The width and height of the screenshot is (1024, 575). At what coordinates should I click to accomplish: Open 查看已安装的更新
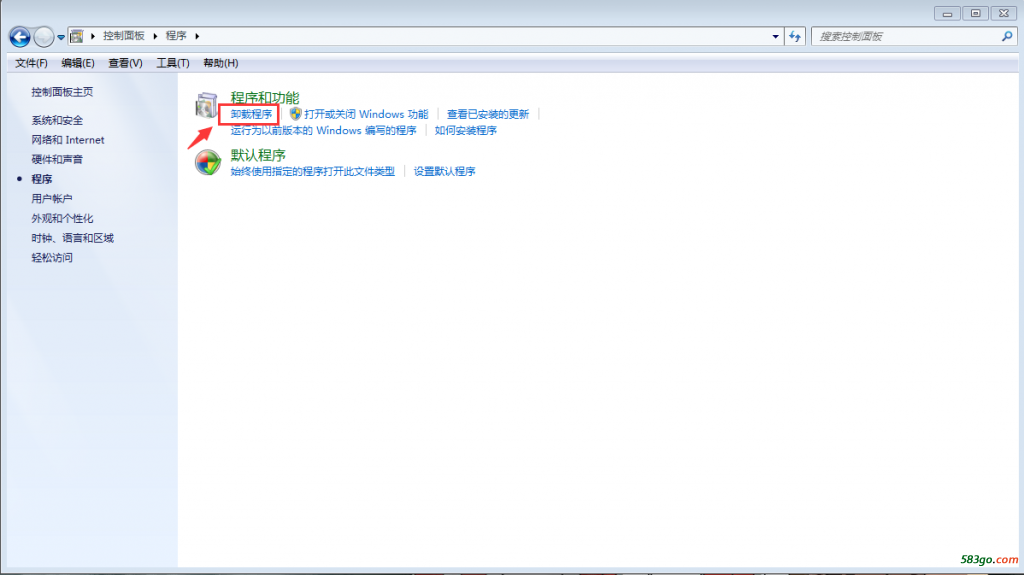488,114
